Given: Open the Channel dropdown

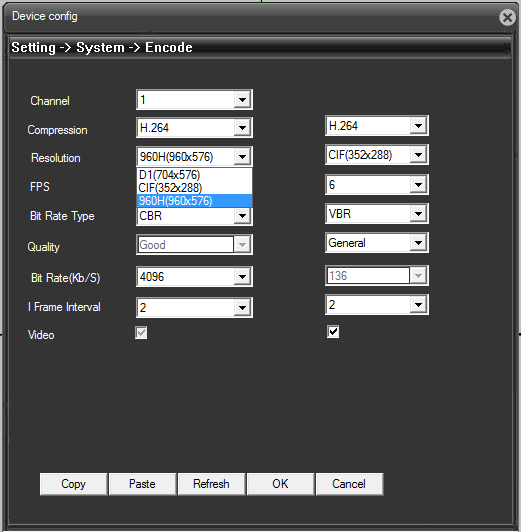Looking at the screenshot, I should 194,100.
